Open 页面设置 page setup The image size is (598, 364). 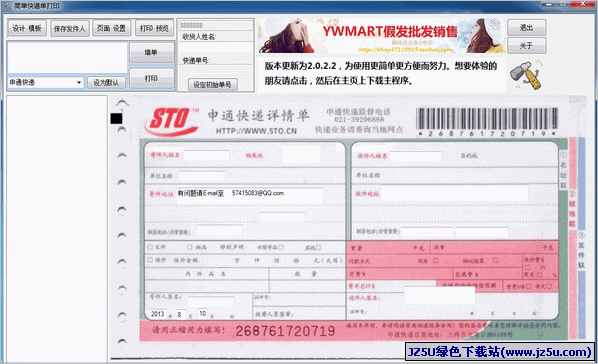tap(111, 28)
